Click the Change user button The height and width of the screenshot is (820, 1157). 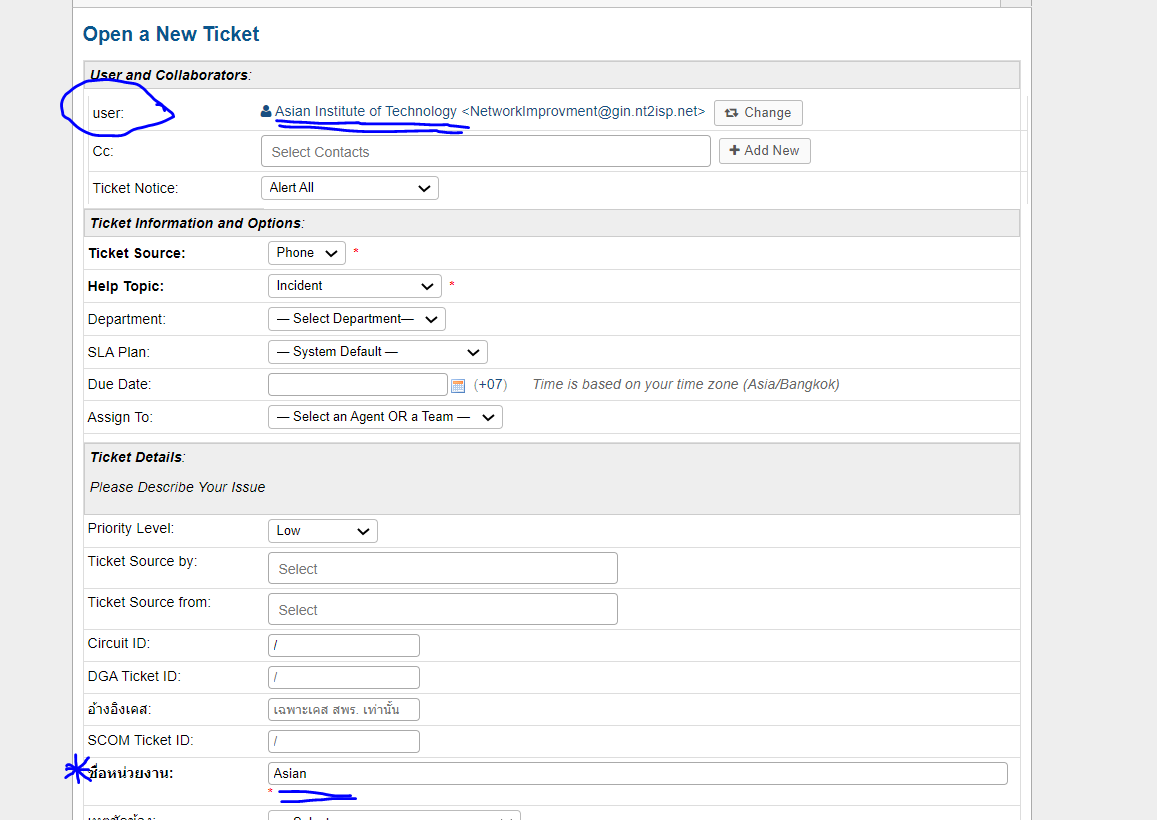(758, 113)
